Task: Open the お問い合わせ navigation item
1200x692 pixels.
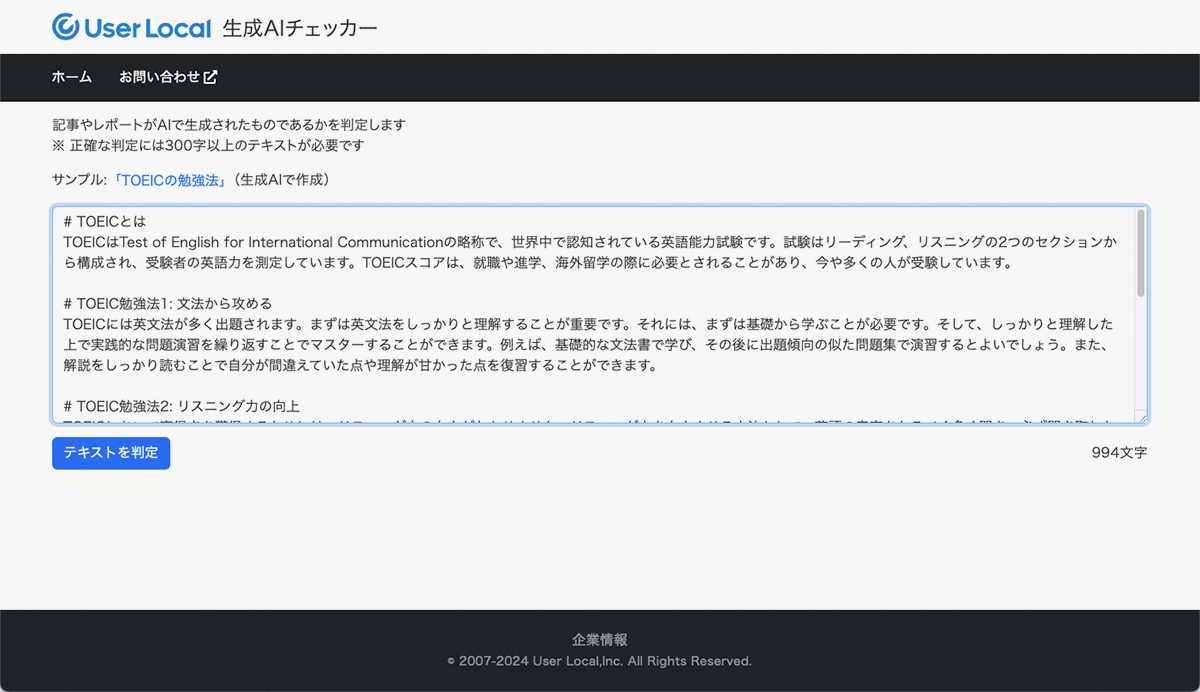Action: (159, 77)
